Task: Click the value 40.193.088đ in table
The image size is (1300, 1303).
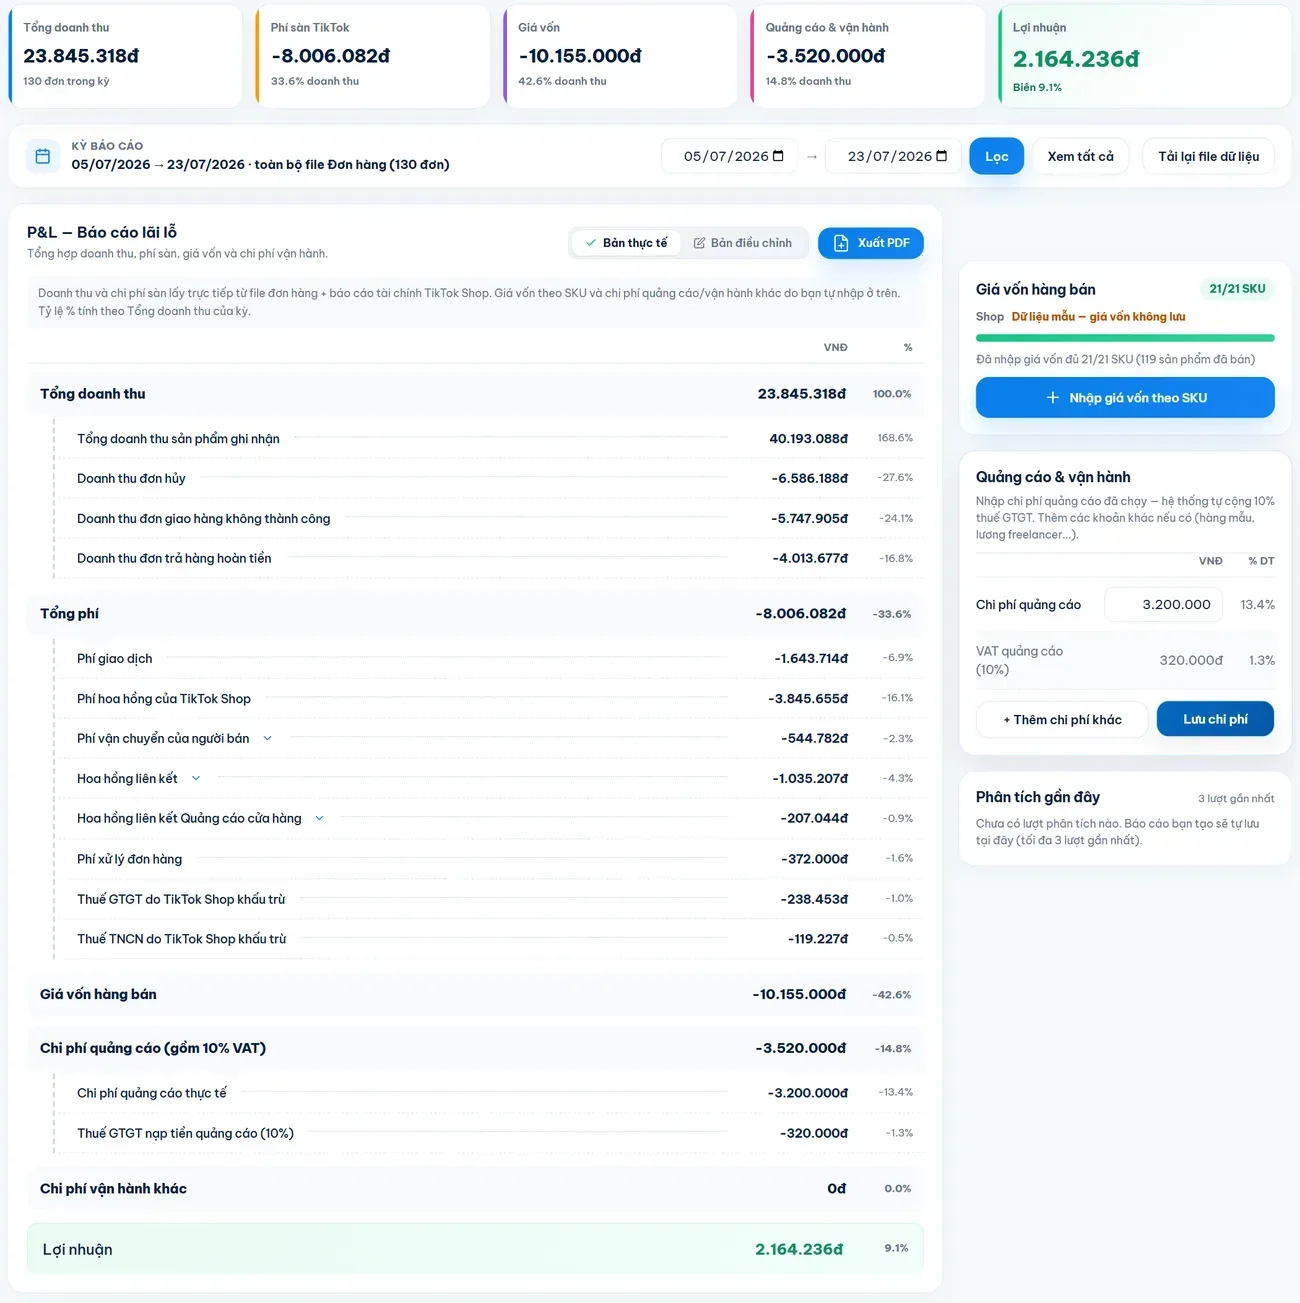Action: (x=808, y=439)
